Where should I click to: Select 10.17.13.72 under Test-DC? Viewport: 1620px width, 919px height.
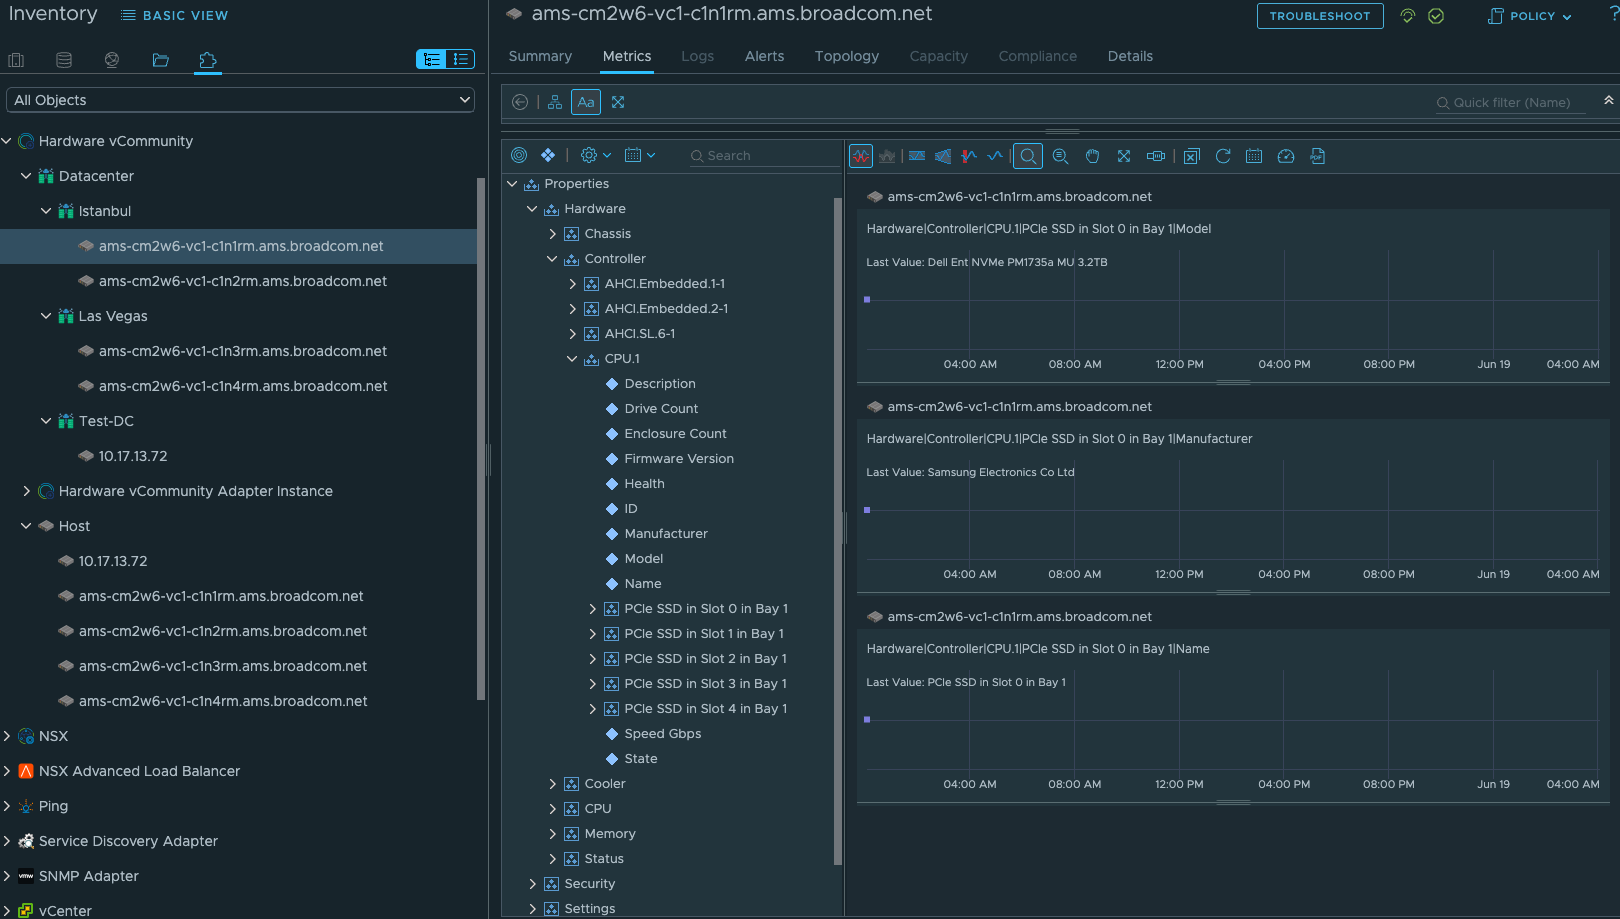[133, 456]
